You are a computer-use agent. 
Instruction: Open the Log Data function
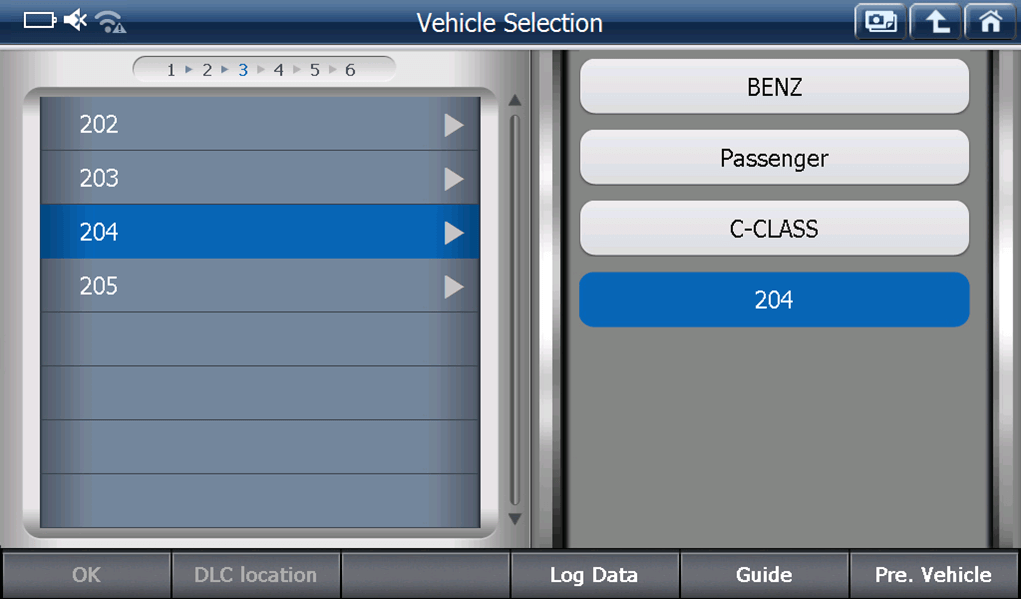point(594,575)
